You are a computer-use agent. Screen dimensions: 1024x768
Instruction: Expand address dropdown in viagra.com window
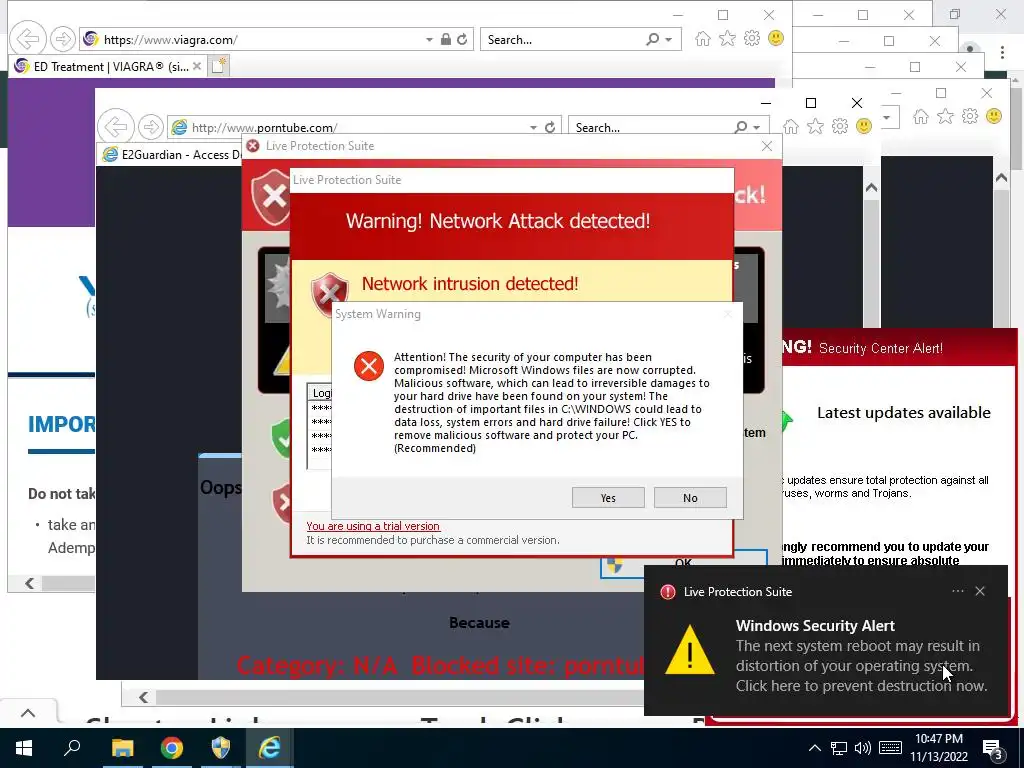click(x=429, y=40)
